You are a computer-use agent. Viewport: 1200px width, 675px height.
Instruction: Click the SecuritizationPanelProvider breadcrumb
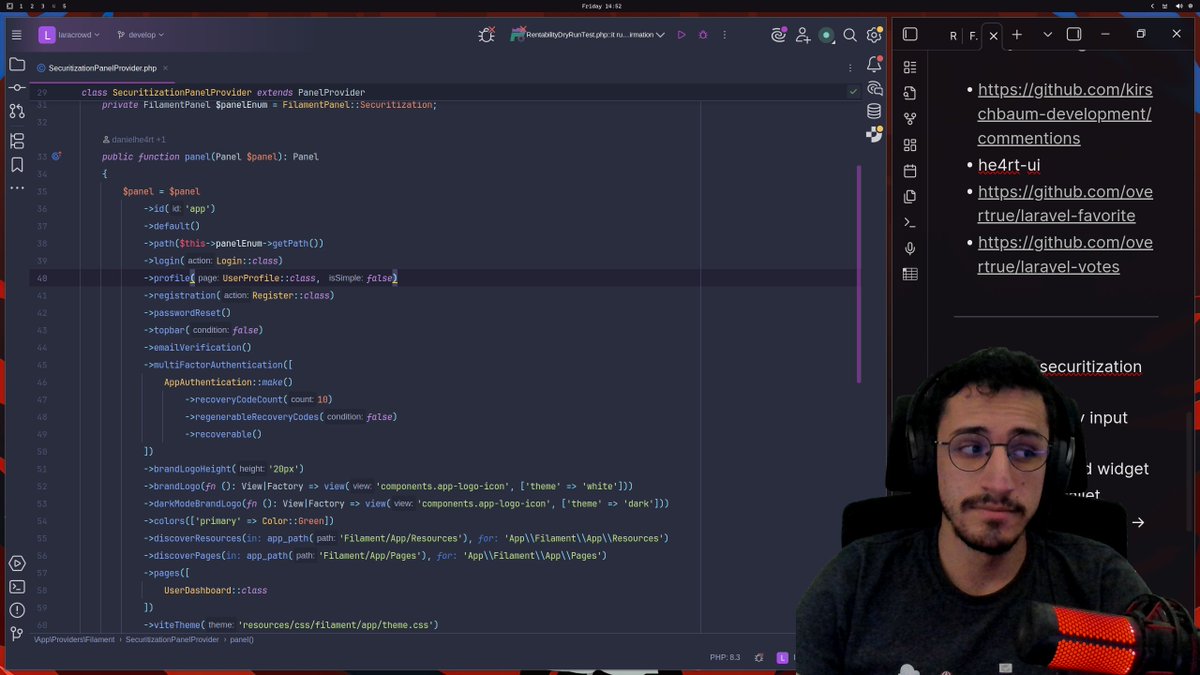click(x=172, y=639)
